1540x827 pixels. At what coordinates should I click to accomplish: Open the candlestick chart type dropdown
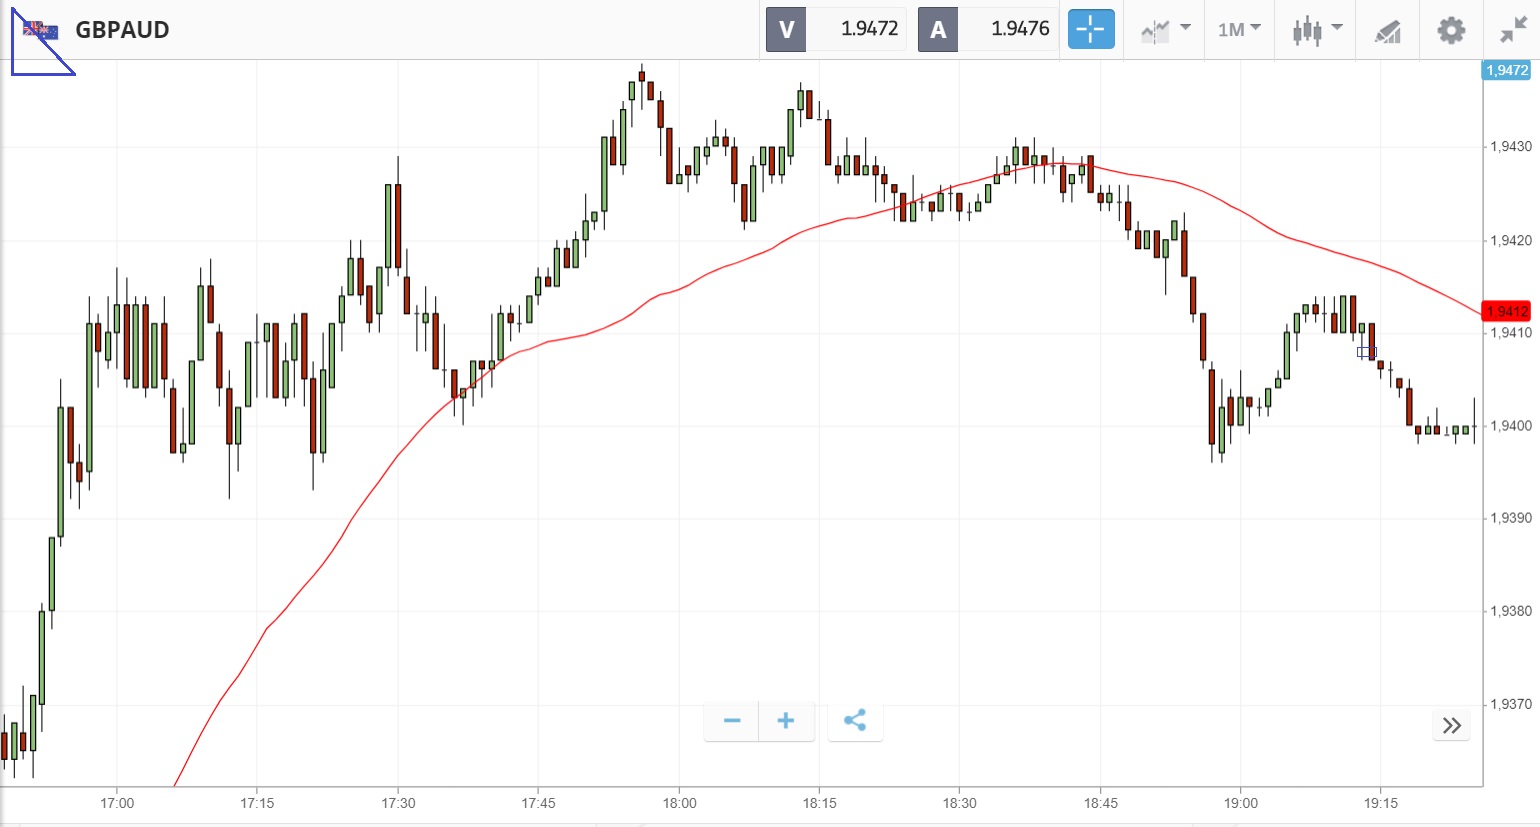coord(1315,30)
